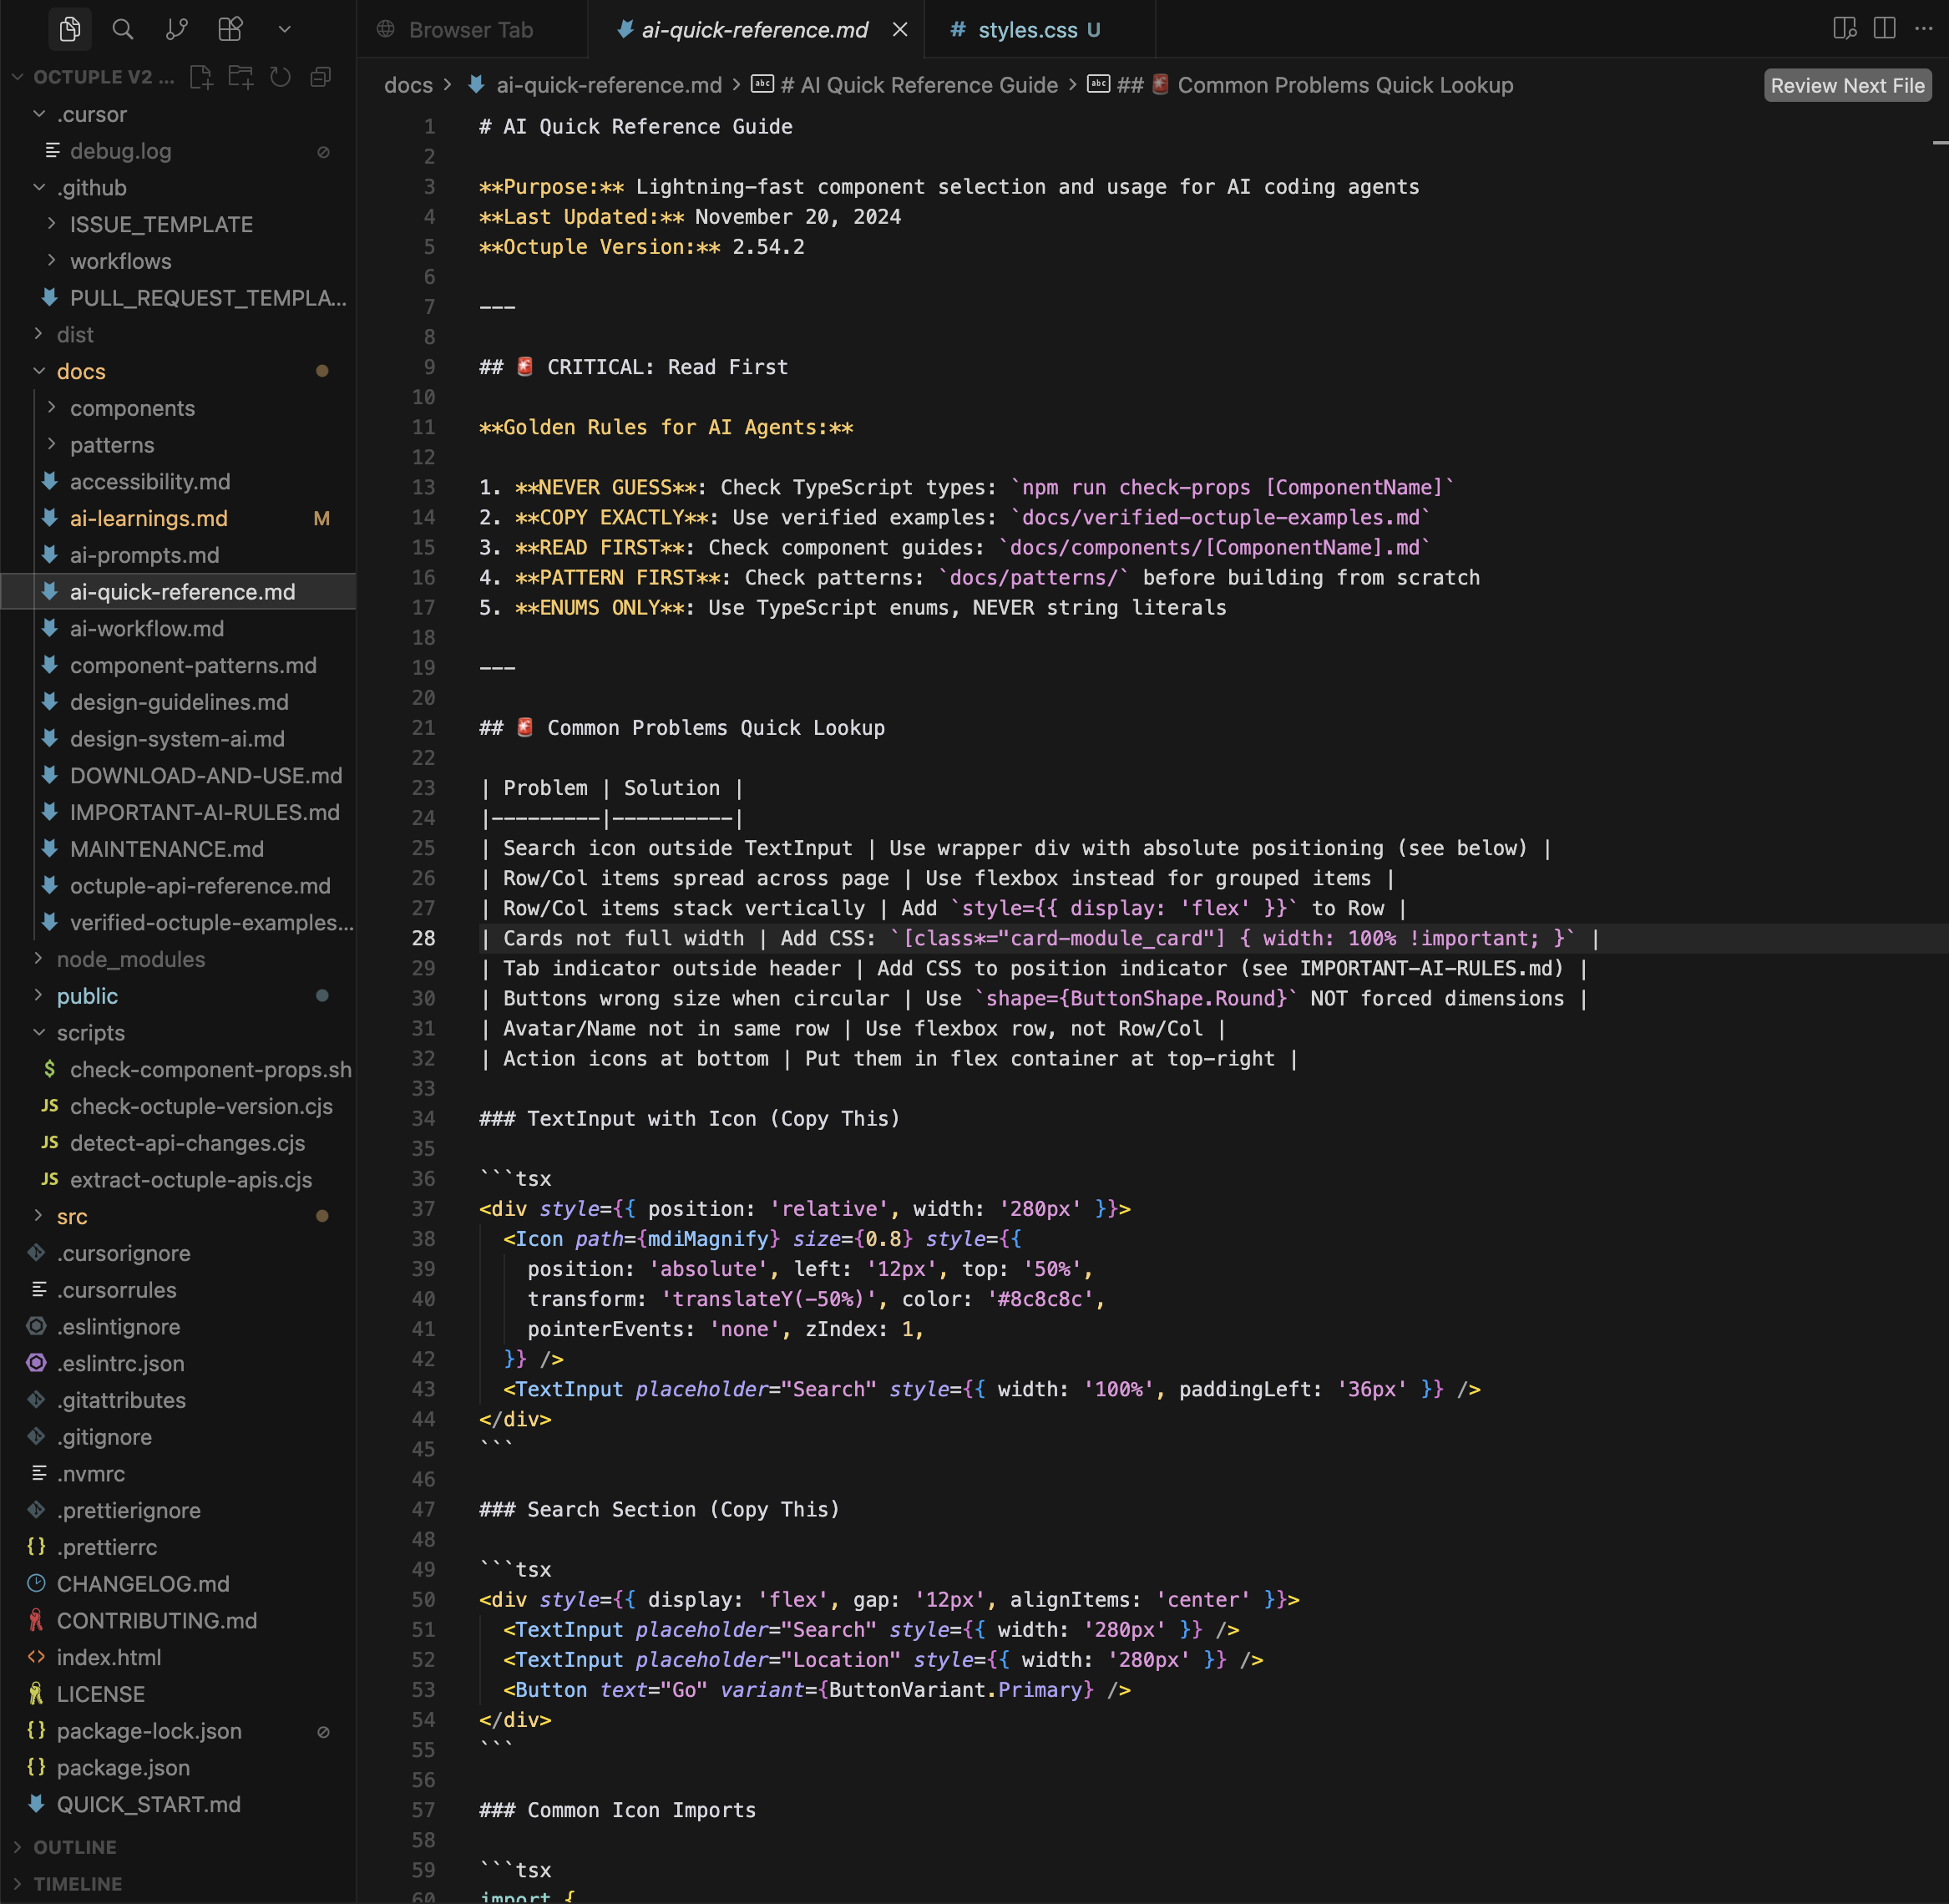Collapse the OCTUPLE V2 workspace section

(x=17, y=76)
